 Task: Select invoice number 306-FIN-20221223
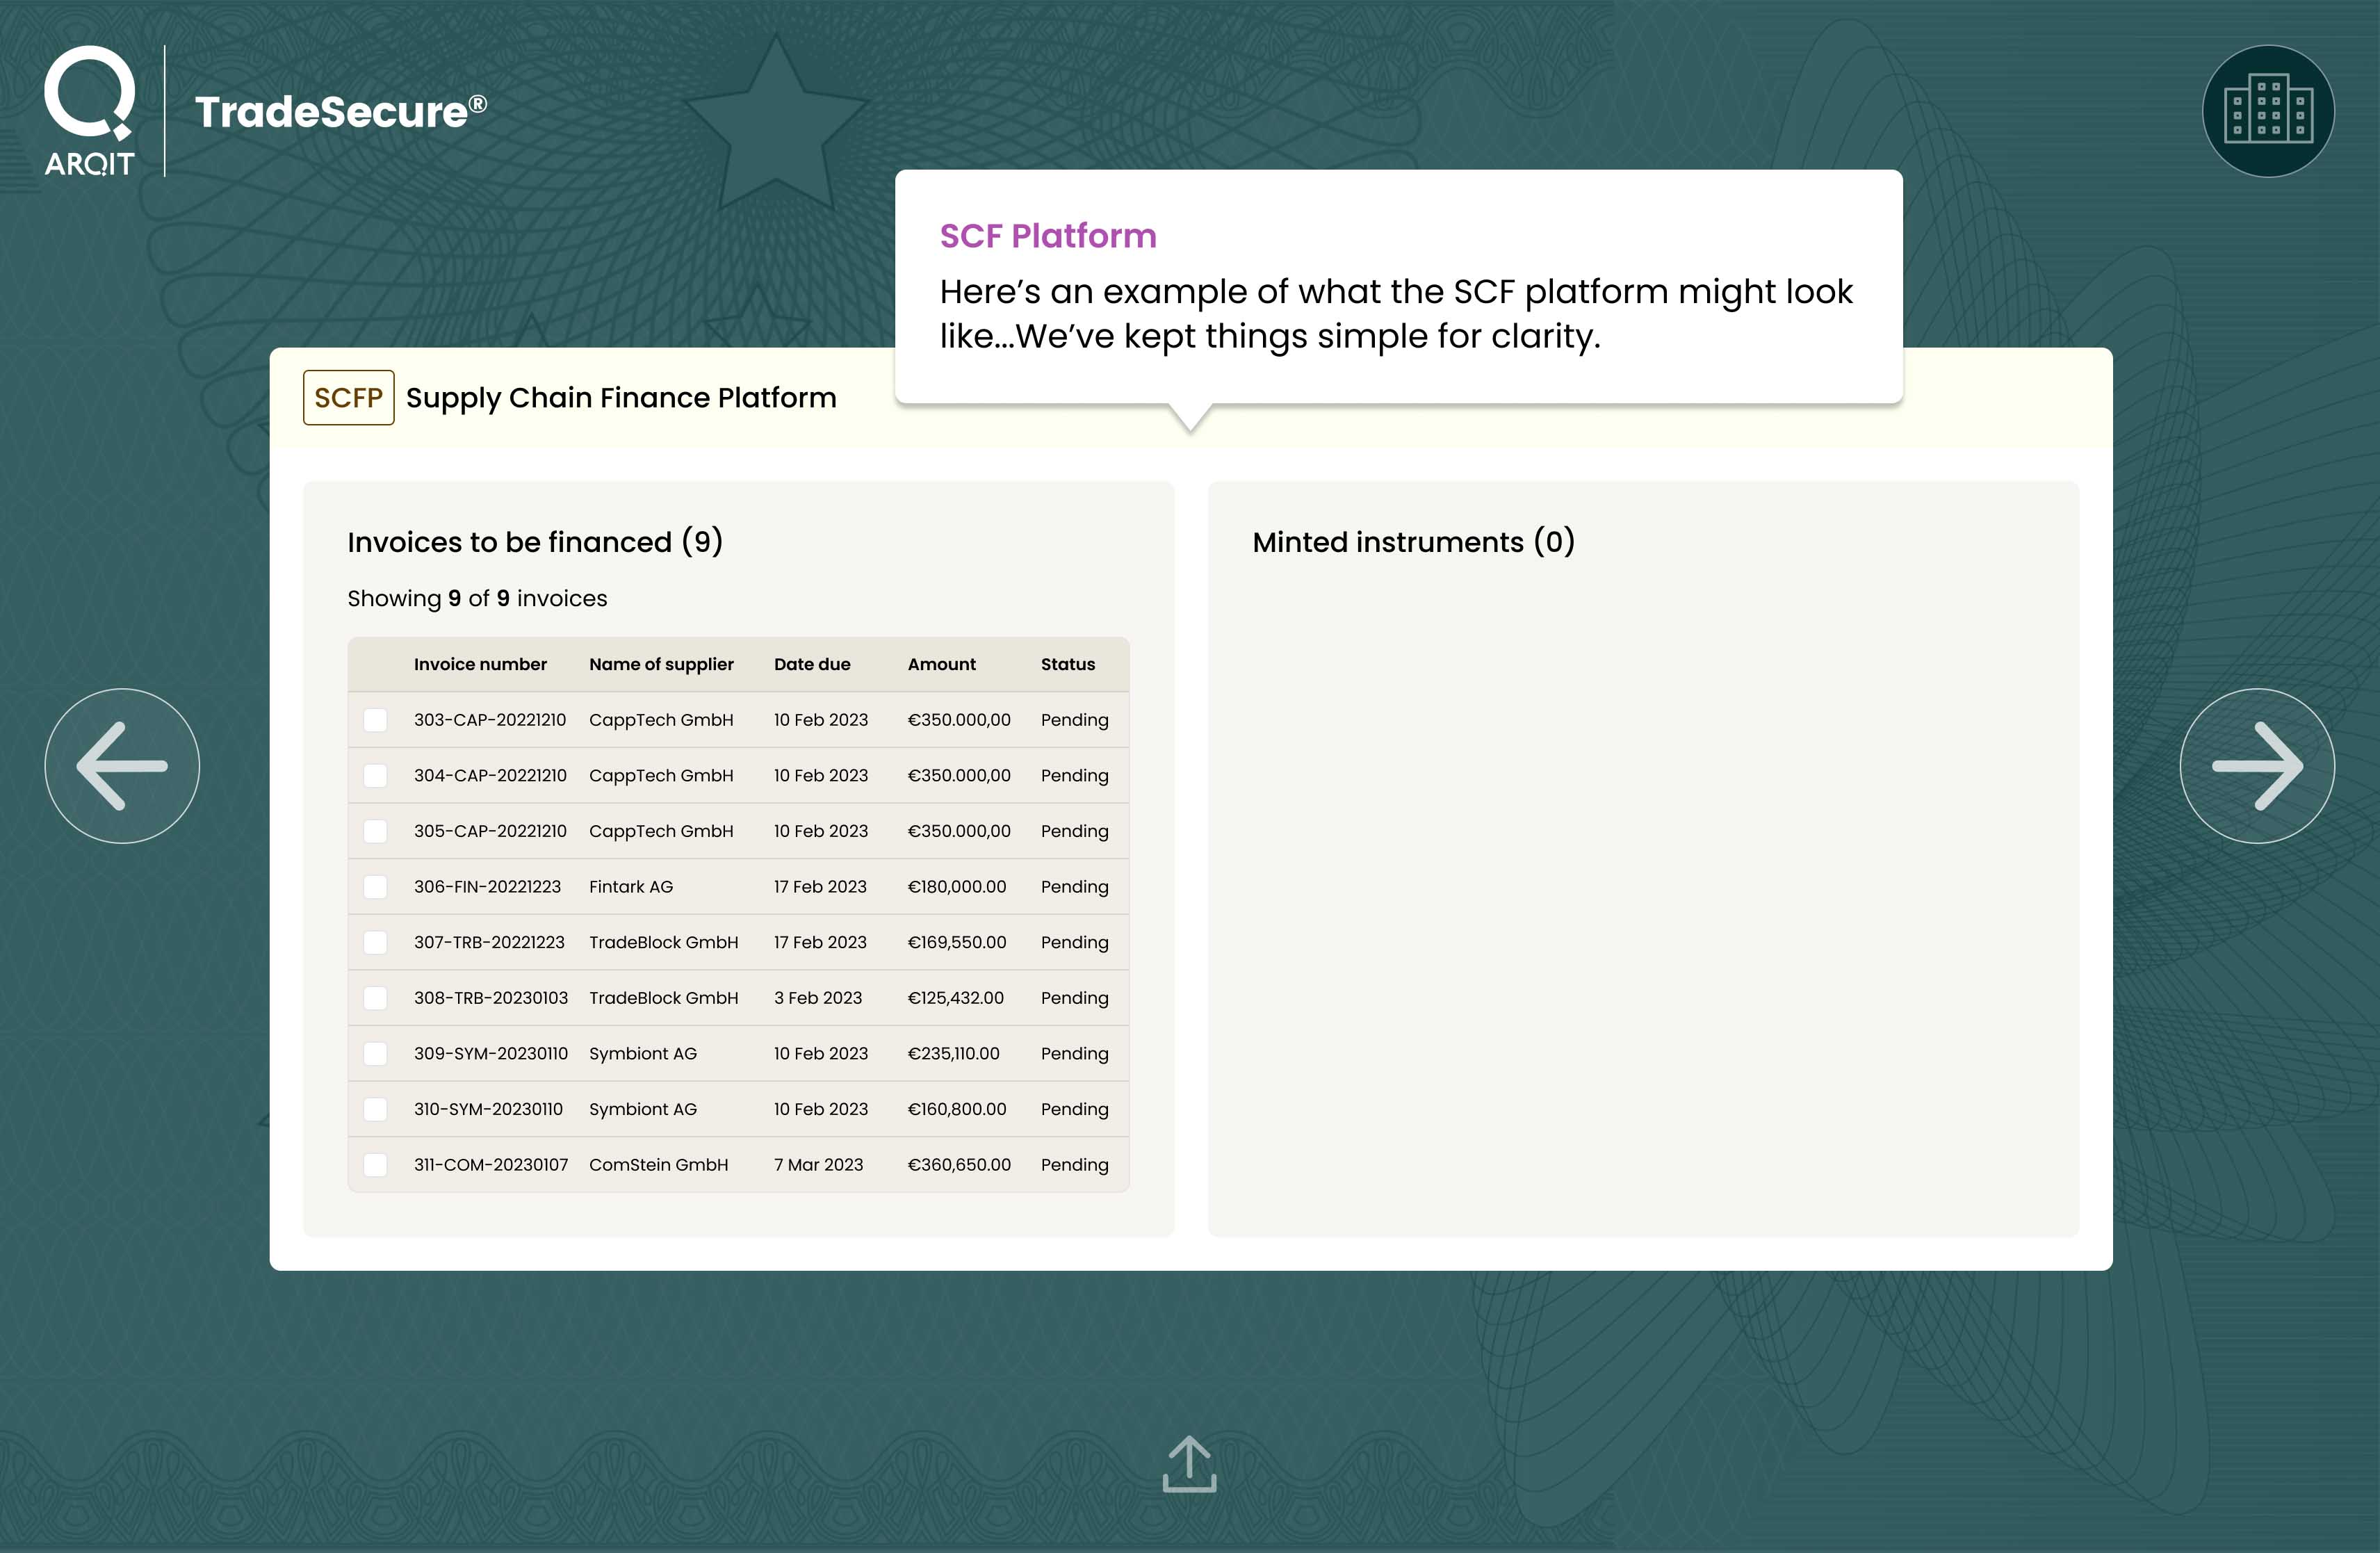pos(487,887)
